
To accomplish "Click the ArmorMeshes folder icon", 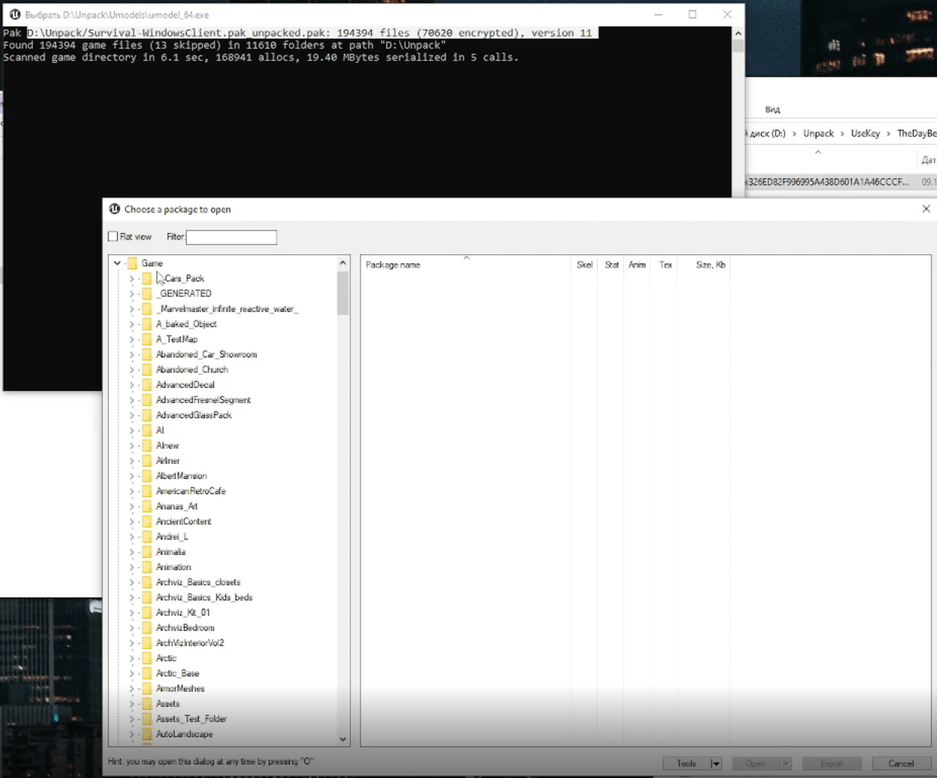I will click(146, 688).
